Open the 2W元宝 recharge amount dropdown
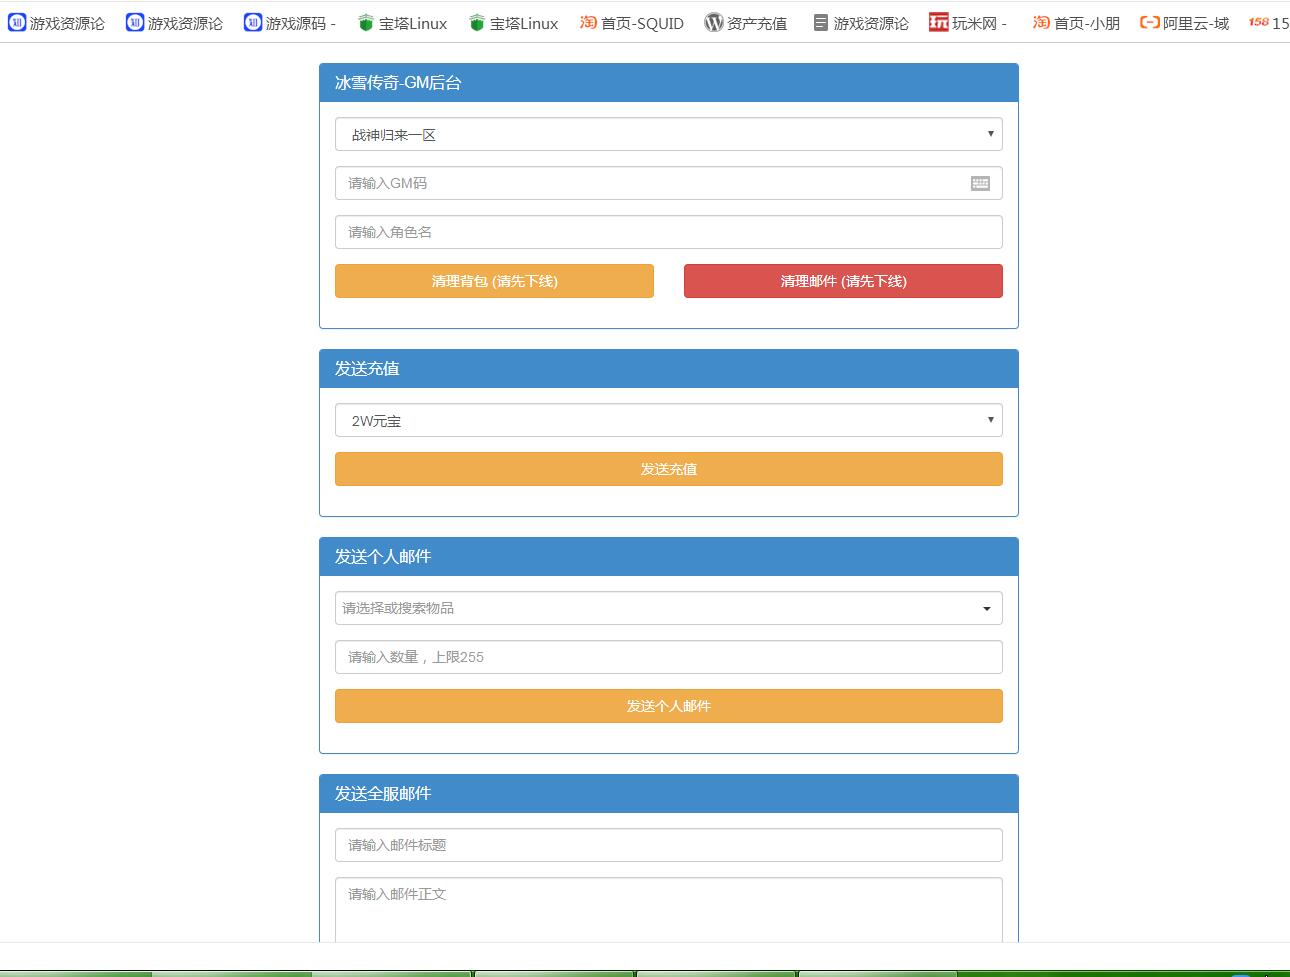 [668, 421]
